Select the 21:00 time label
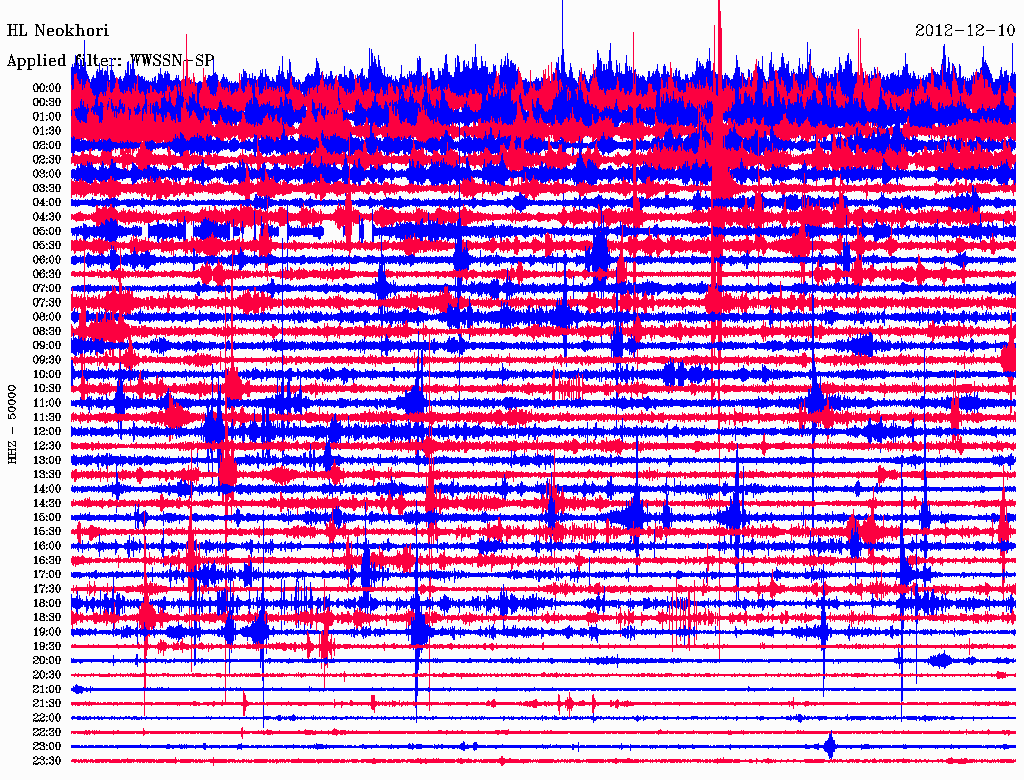The image size is (1024, 780). click(46, 689)
